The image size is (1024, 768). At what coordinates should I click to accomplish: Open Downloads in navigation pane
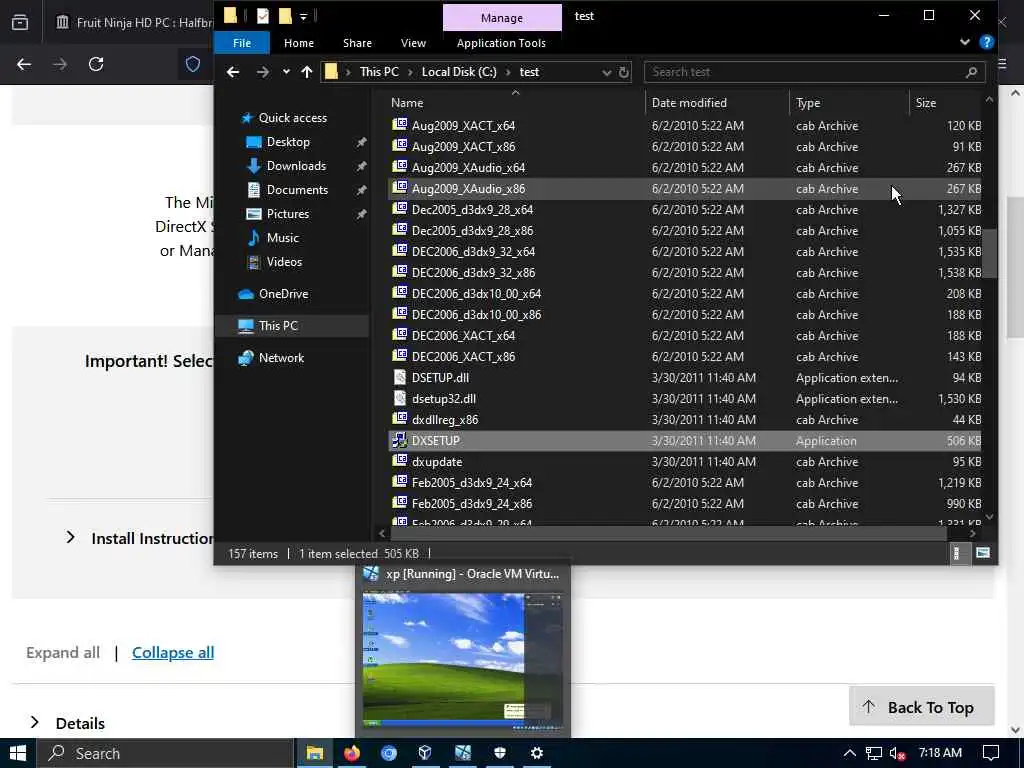click(295, 166)
